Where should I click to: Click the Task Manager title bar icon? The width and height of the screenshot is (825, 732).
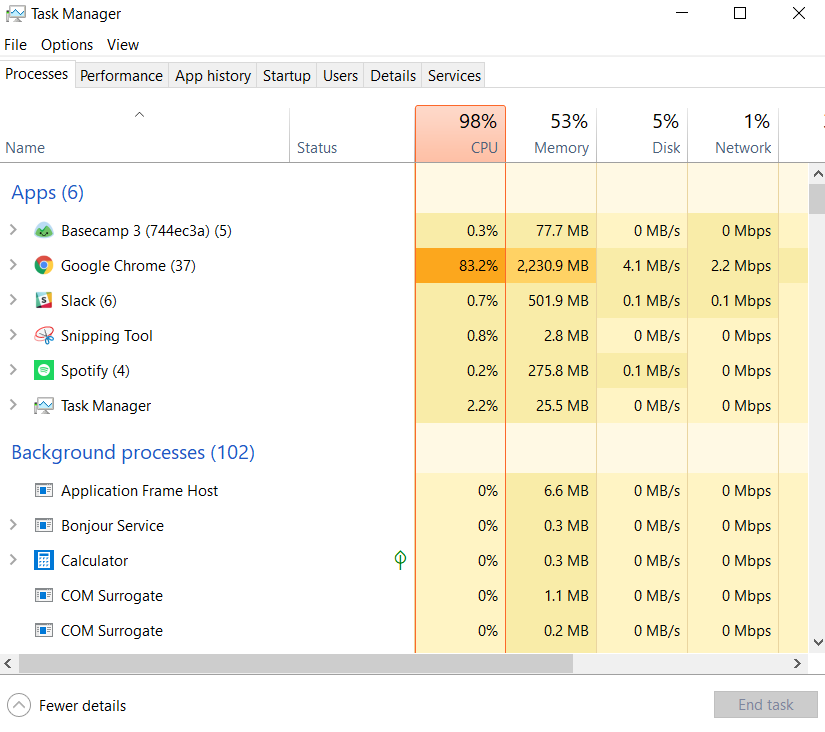point(16,14)
